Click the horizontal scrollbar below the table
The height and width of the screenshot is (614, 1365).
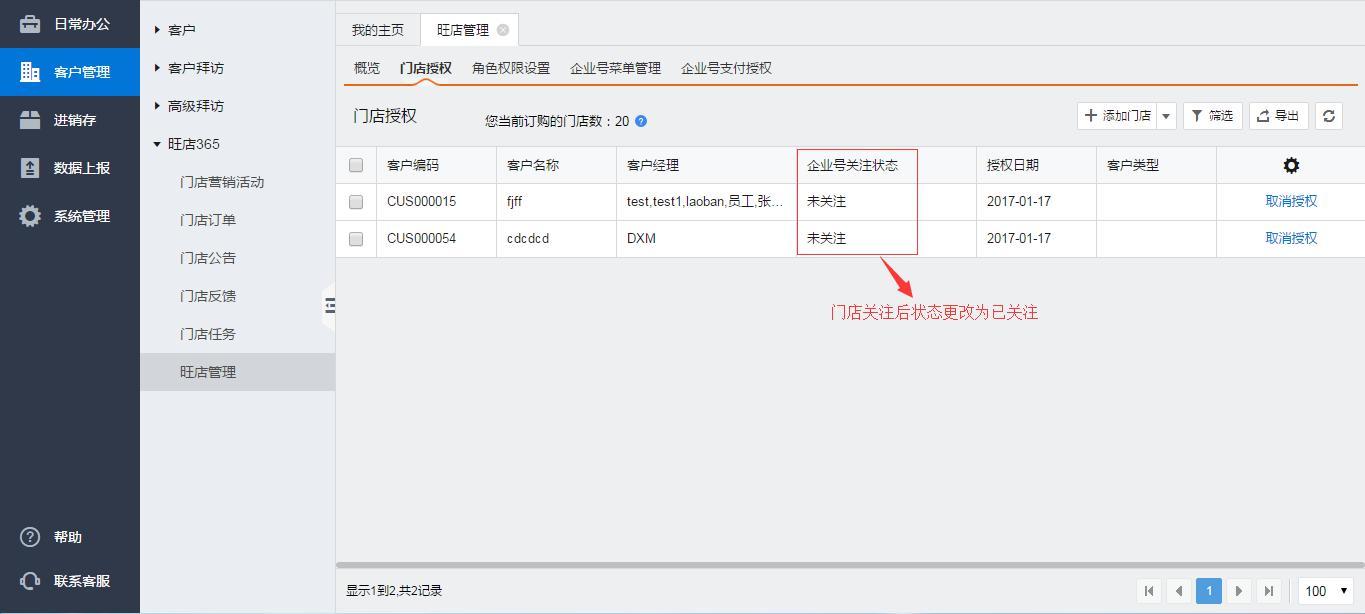click(850, 565)
